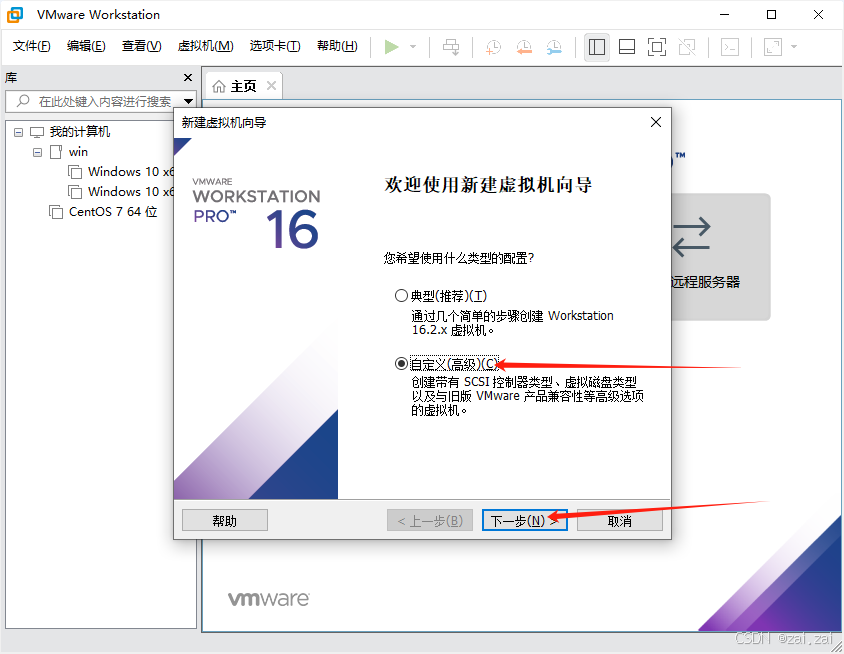
Task: Close the 新建虚拟机向导 dialog
Action: [x=656, y=122]
